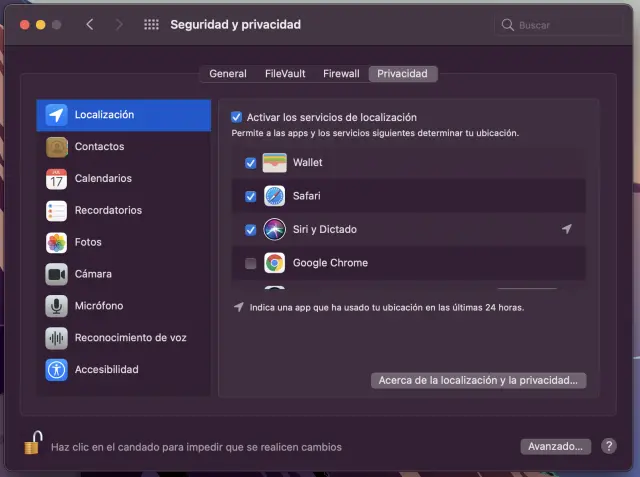
Task: Uncheck Safari location access
Action: 251,197
